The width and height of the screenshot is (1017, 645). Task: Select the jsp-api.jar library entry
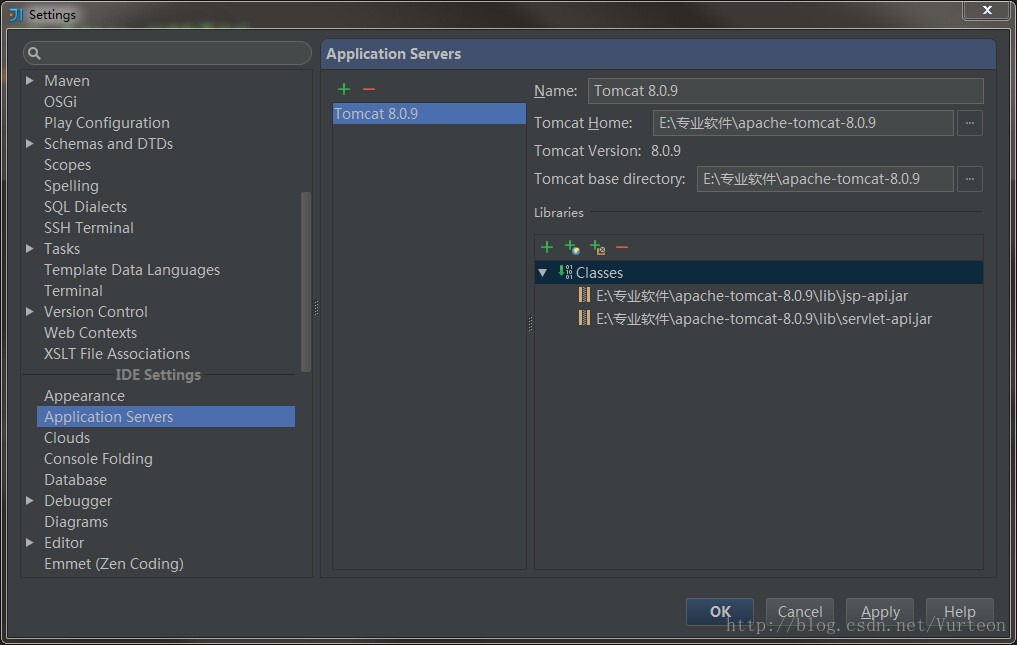click(752, 296)
